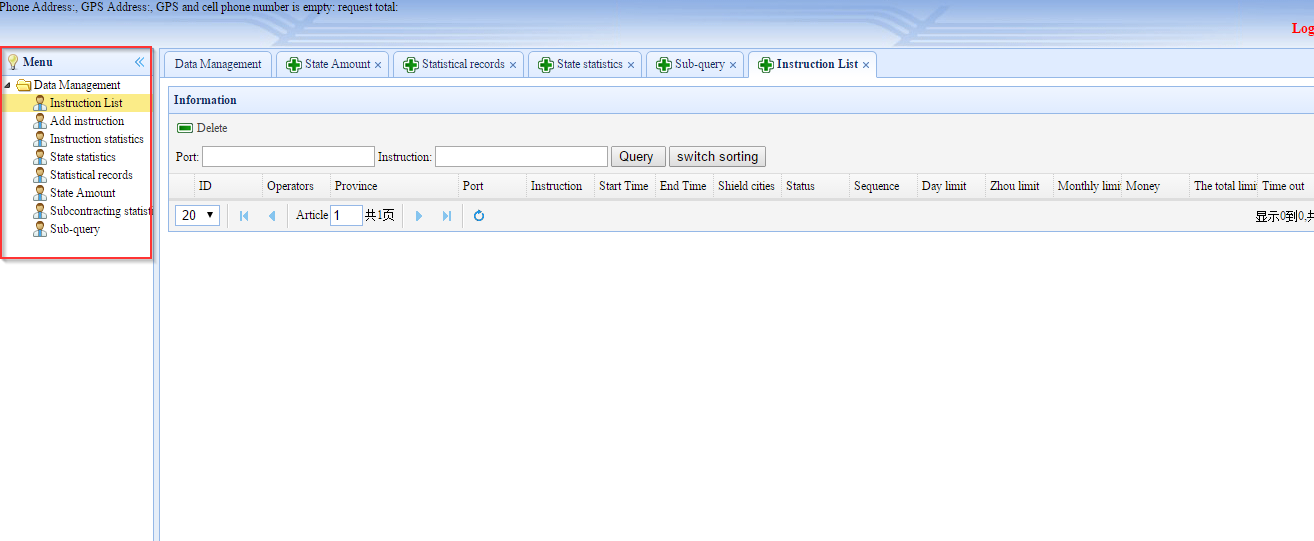The height and width of the screenshot is (541, 1314).
Task: Open the page size dropdown showing 20
Action: [198, 215]
